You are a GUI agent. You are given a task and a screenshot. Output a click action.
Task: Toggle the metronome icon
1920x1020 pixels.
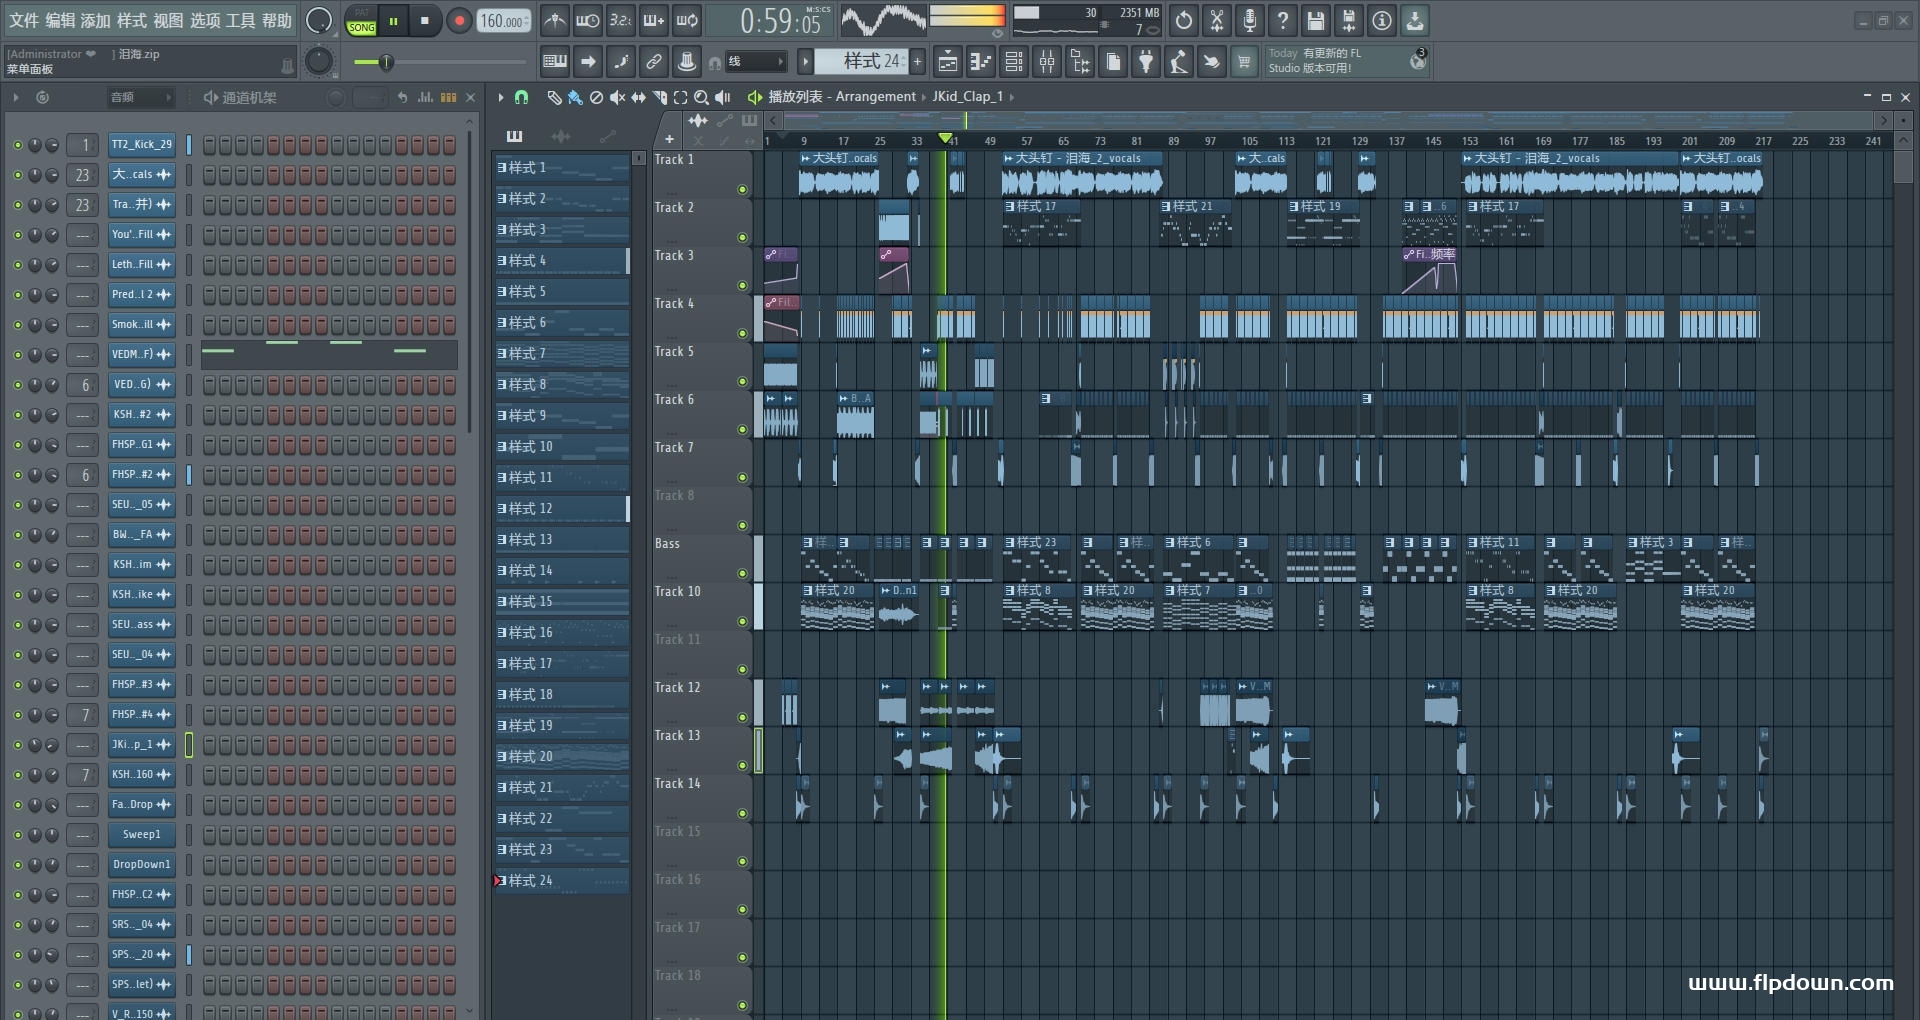pyautogui.click(x=555, y=20)
